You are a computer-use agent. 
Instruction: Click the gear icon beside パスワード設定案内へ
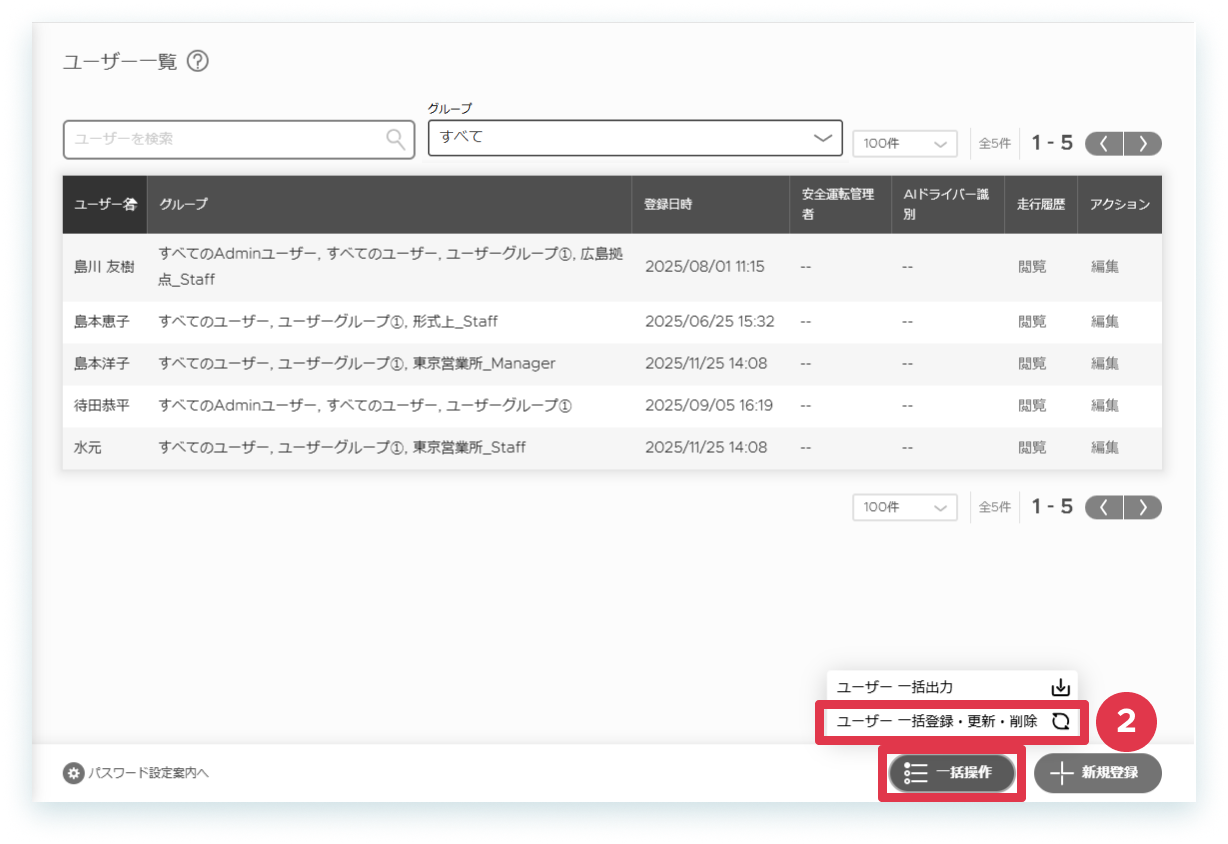pyautogui.click(x=73, y=773)
